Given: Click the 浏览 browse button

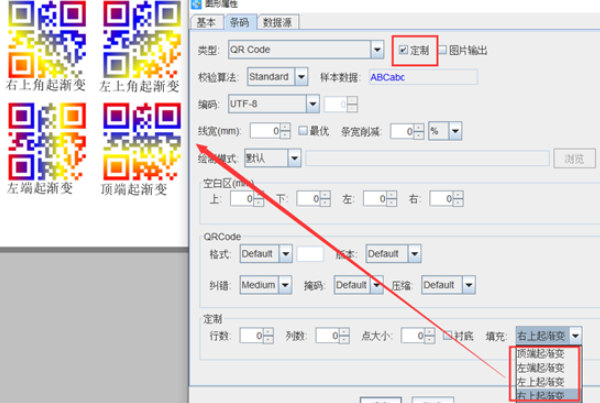Looking at the screenshot, I should [x=573, y=158].
